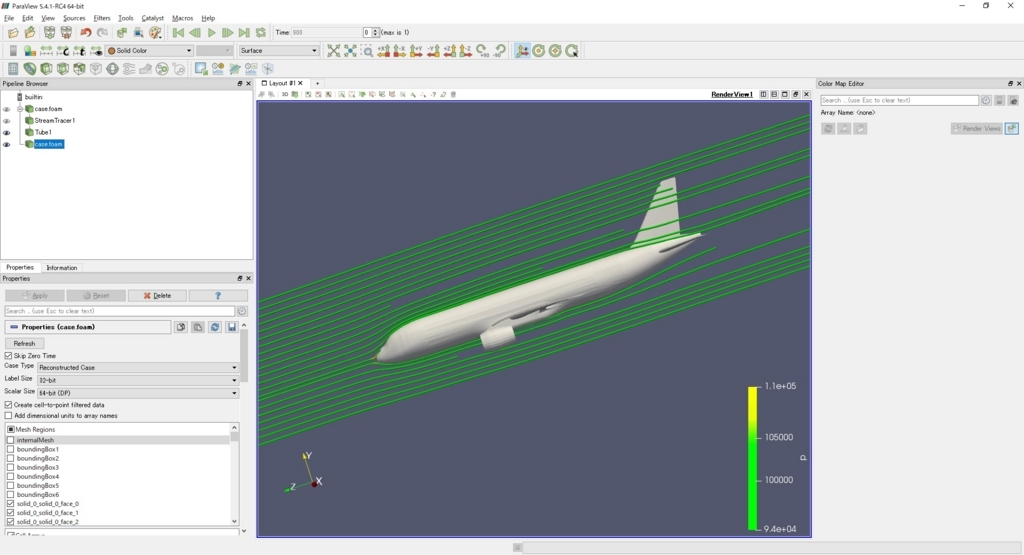The width and height of the screenshot is (1024, 555).
Task: Uncheck Skip Zero Time
Action: 8,356
